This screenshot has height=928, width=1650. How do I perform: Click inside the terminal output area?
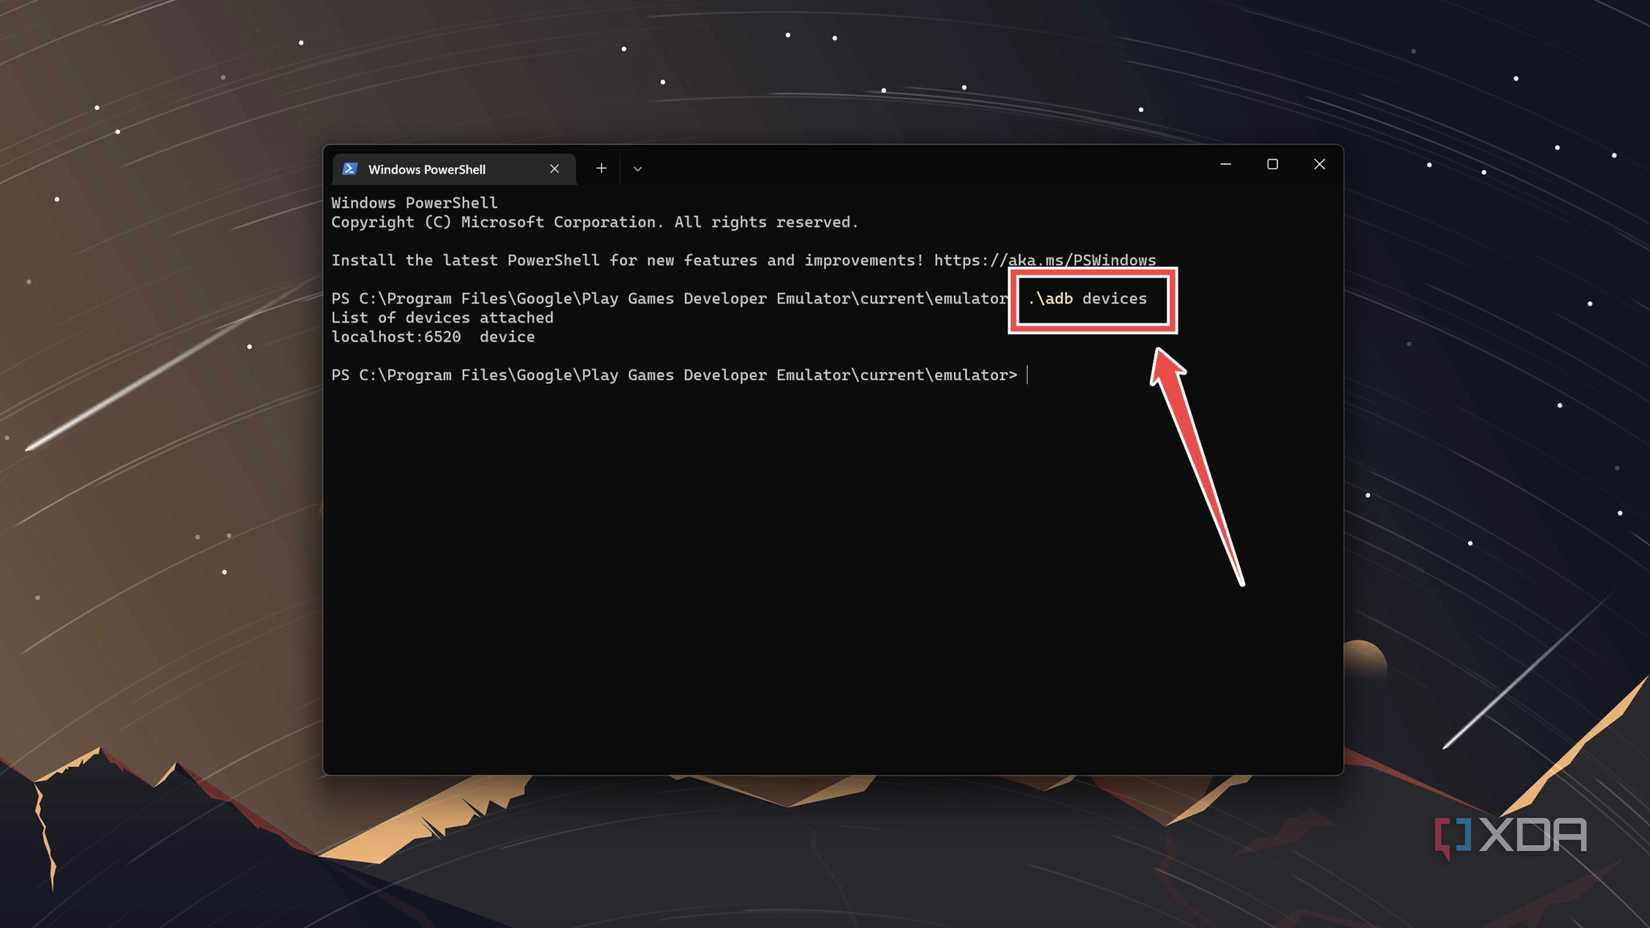tap(700, 550)
